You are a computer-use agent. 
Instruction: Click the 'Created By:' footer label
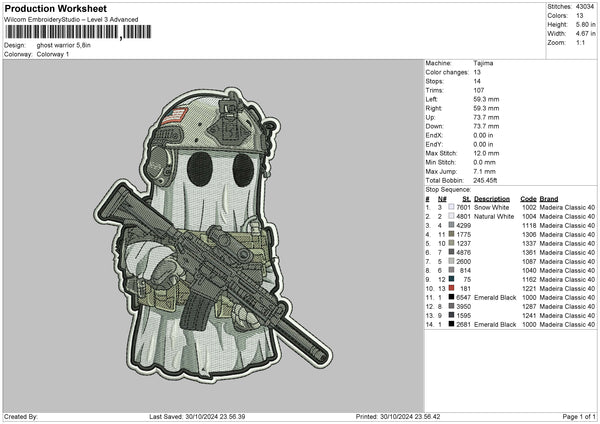coord(21,416)
